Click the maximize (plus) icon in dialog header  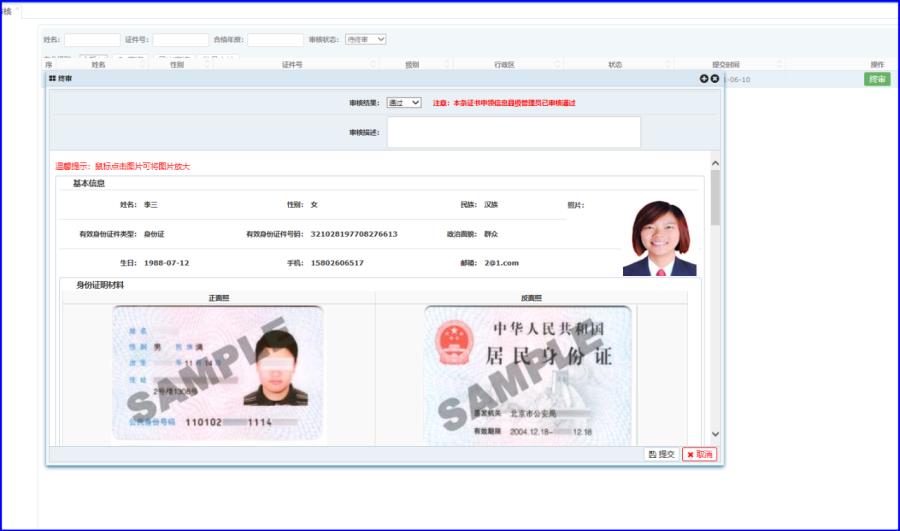click(x=704, y=78)
